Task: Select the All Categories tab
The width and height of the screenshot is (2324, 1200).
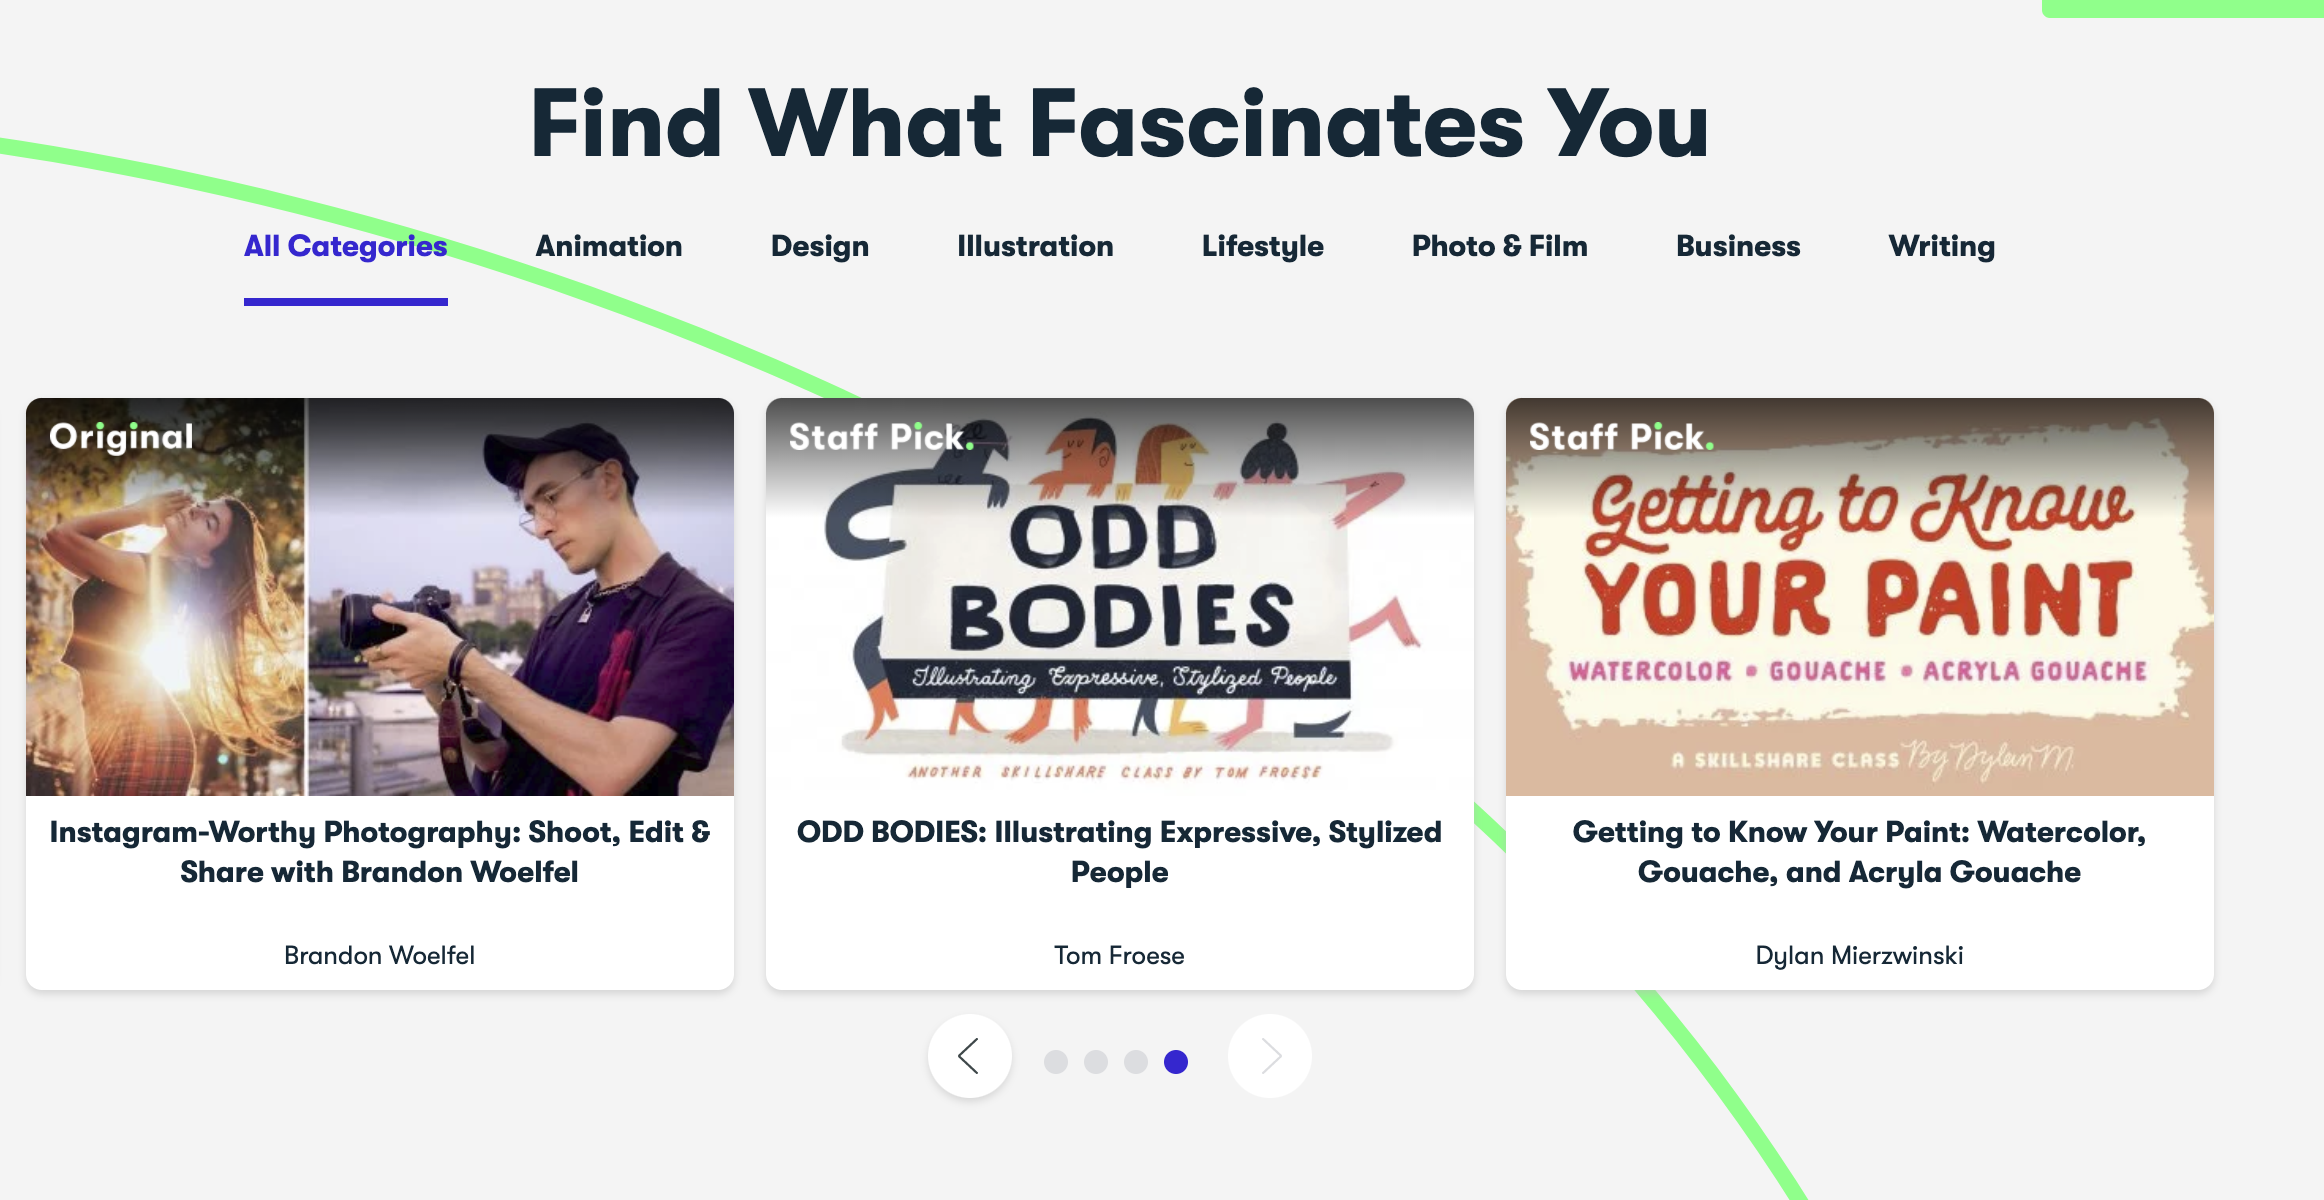Action: [x=345, y=247]
